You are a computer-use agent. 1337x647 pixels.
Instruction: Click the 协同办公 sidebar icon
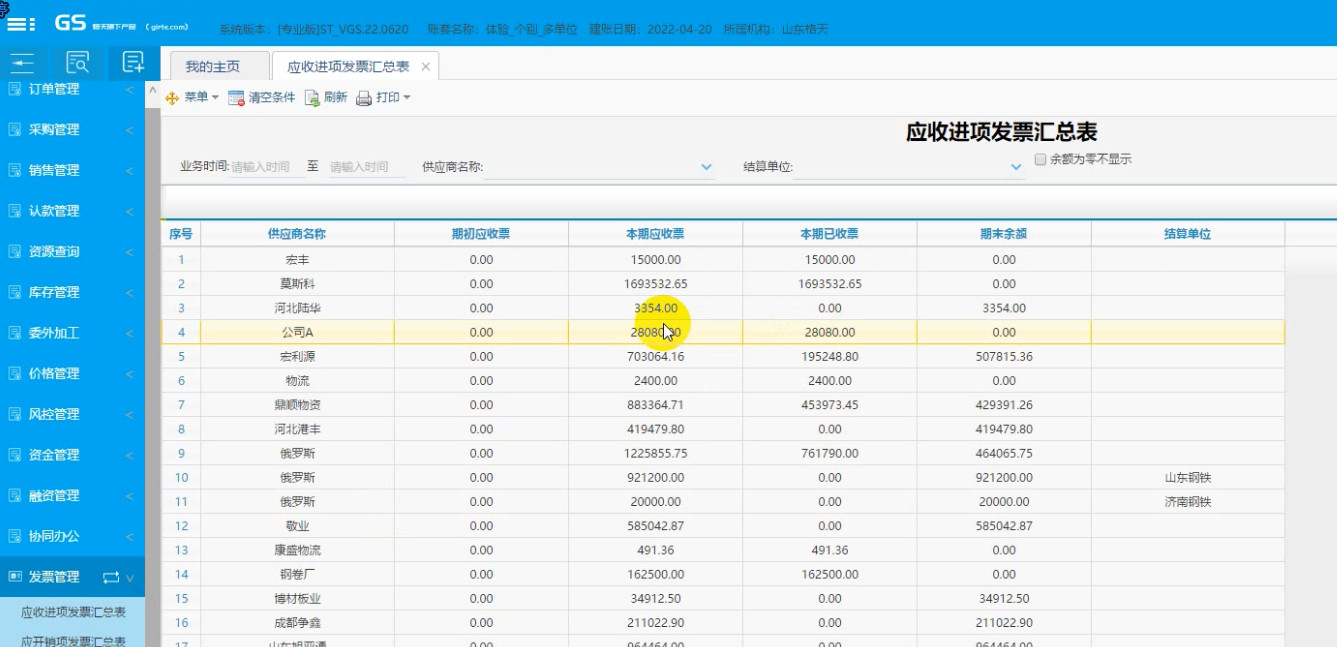(15, 536)
